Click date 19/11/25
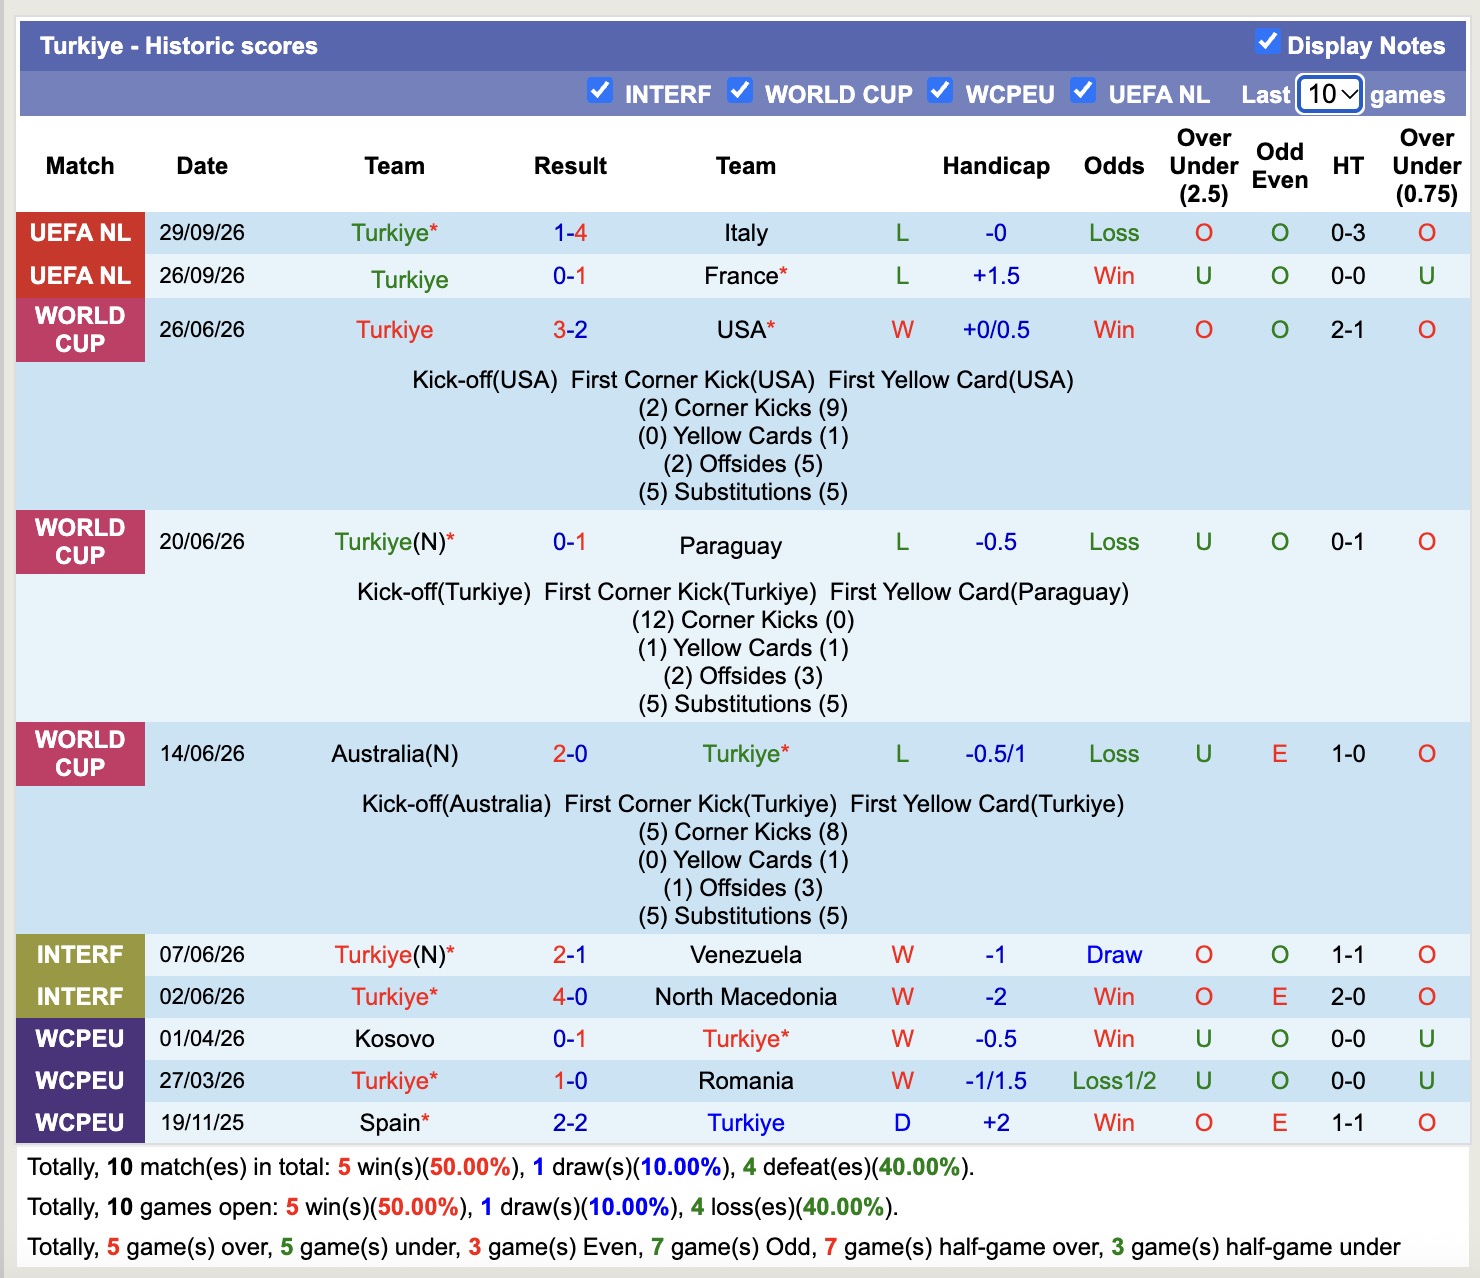The image size is (1480, 1278). click(x=202, y=1123)
